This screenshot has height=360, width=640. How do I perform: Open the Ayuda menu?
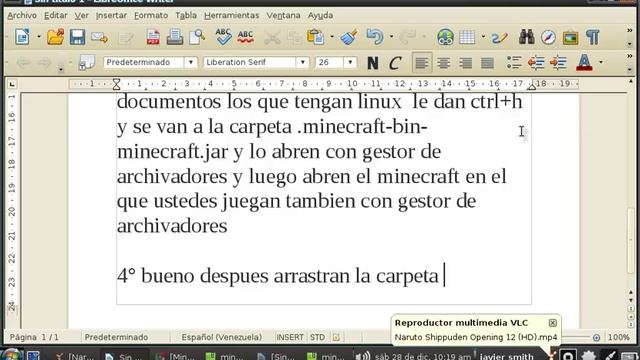(x=320, y=16)
